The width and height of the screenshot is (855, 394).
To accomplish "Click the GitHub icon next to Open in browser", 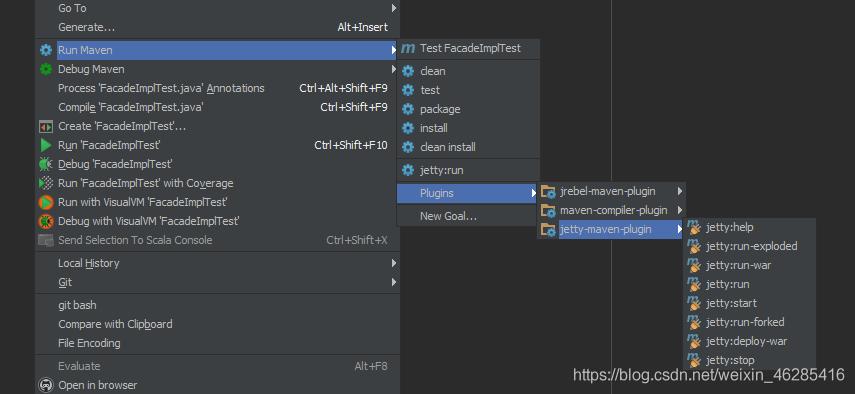I will 46,385.
